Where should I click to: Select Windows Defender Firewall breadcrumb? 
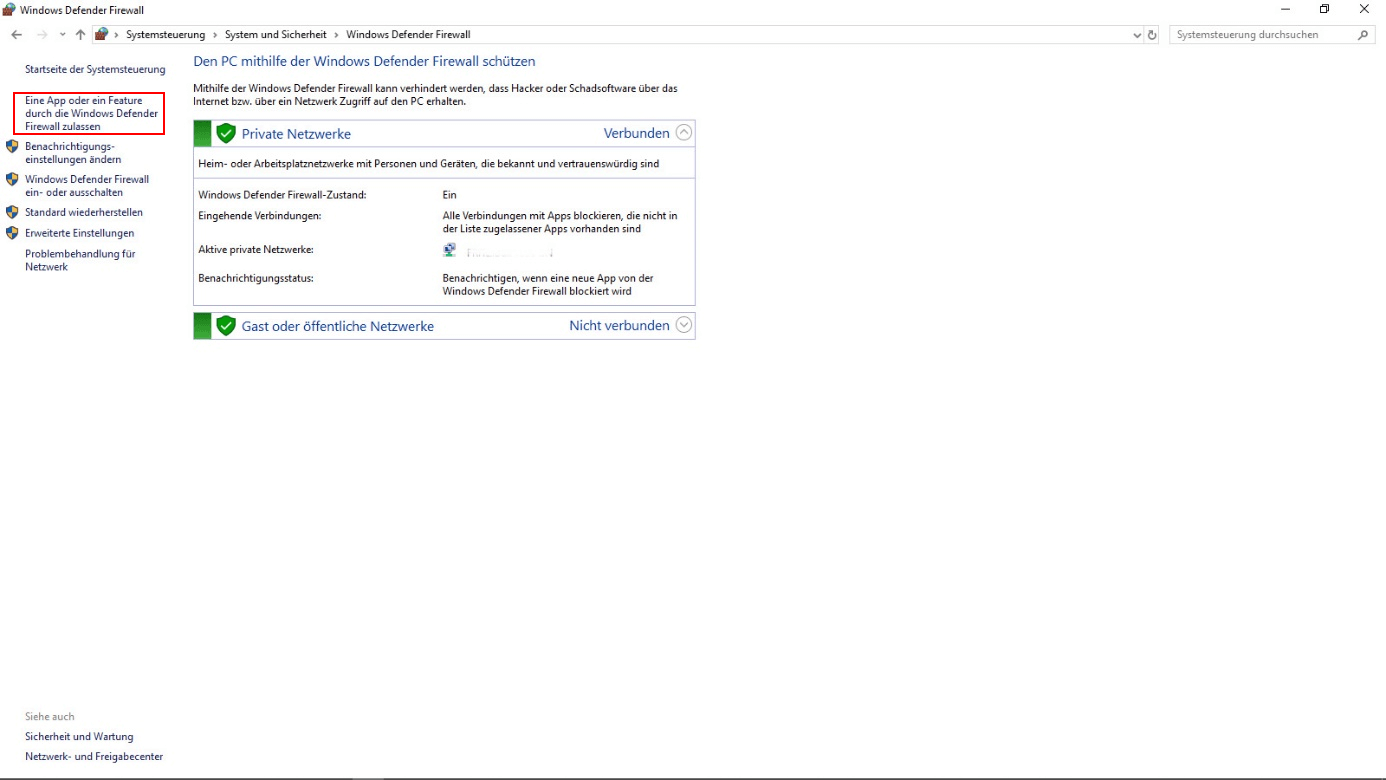[408, 35]
